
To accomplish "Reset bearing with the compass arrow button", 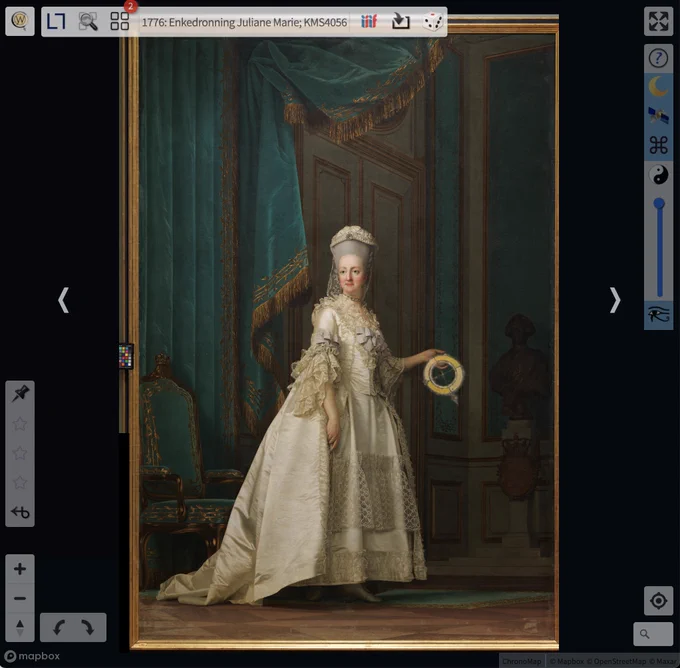I will click(x=20, y=627).
